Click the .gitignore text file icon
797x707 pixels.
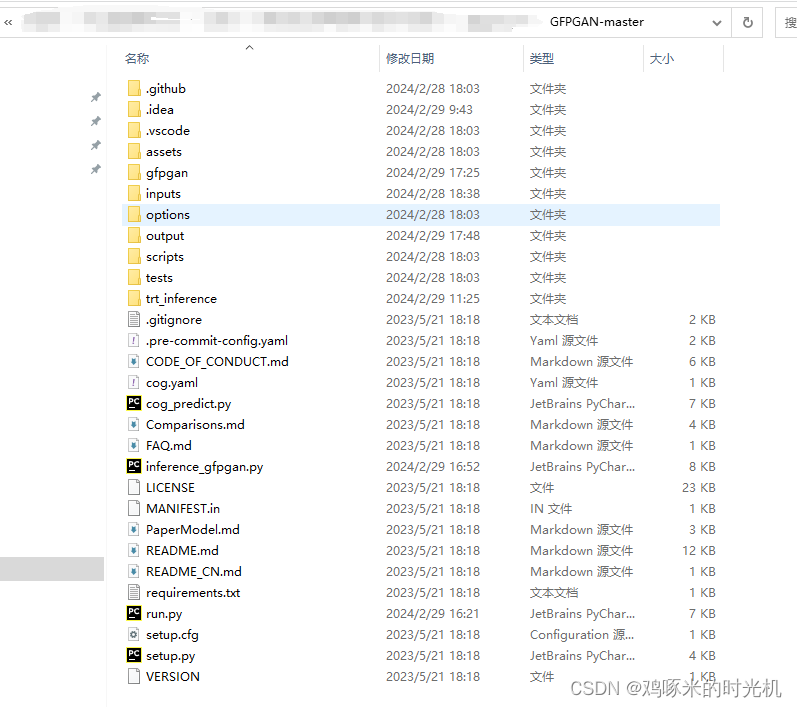tap(134, 320)
